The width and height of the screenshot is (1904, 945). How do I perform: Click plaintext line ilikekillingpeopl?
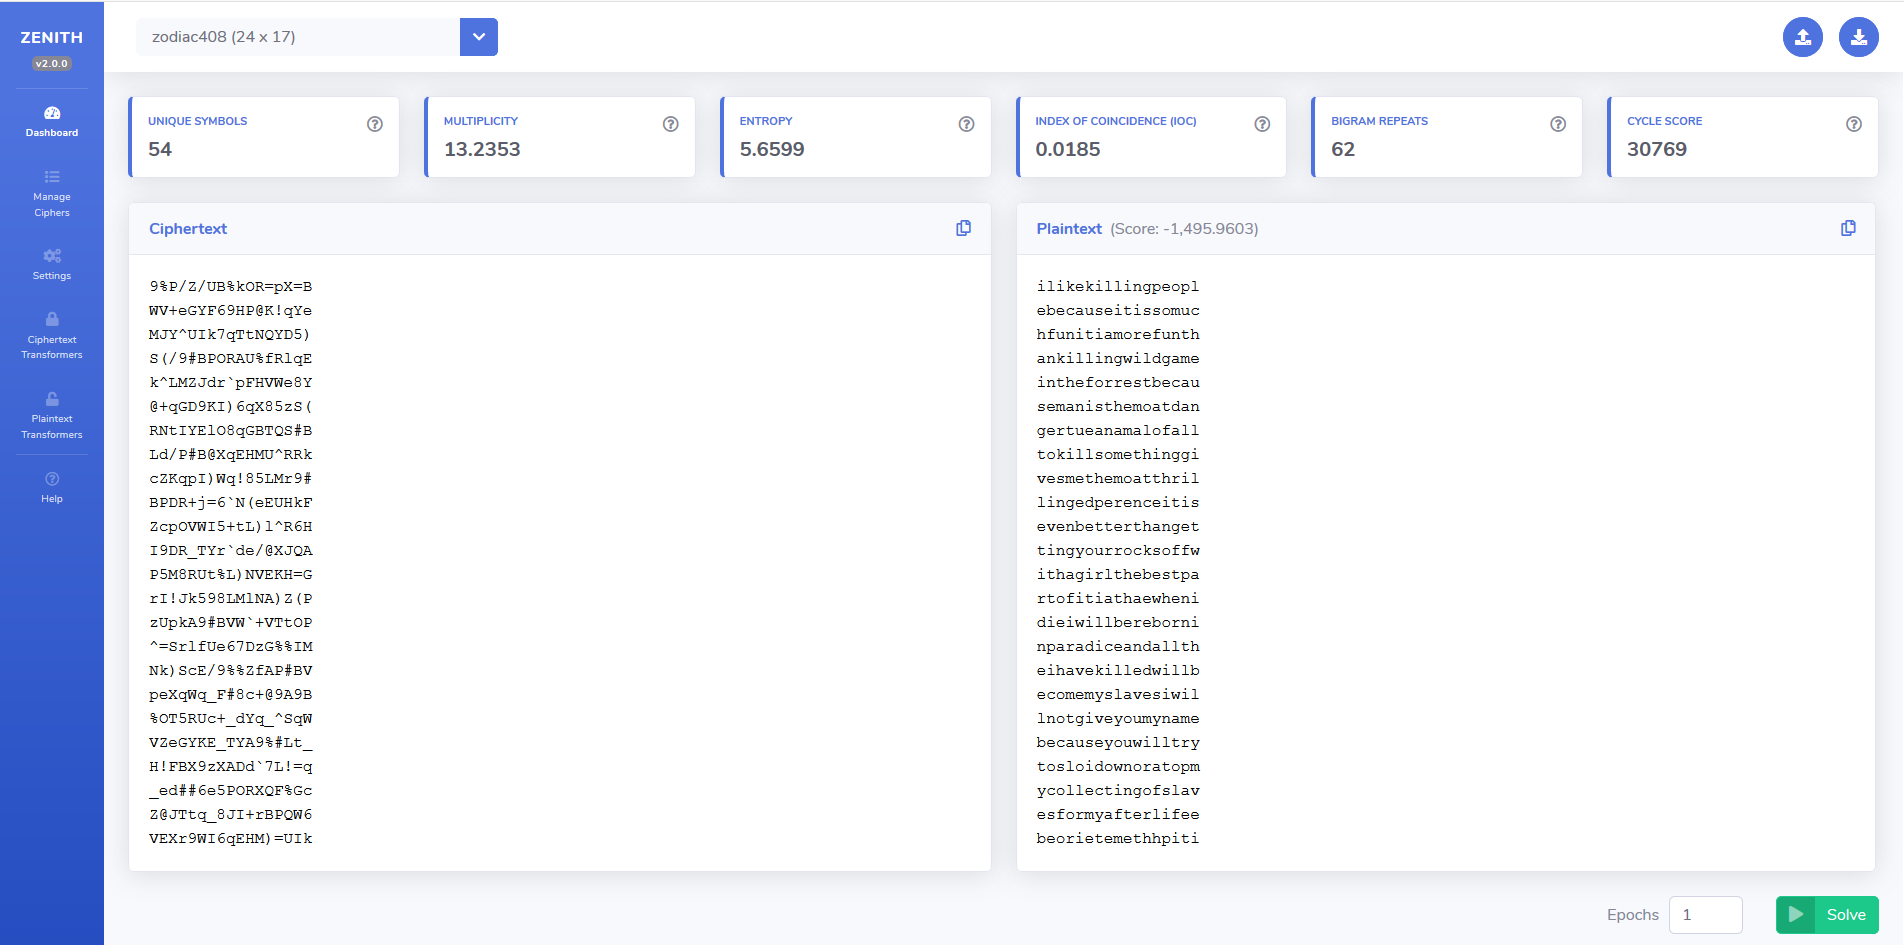pos(1118,287)
